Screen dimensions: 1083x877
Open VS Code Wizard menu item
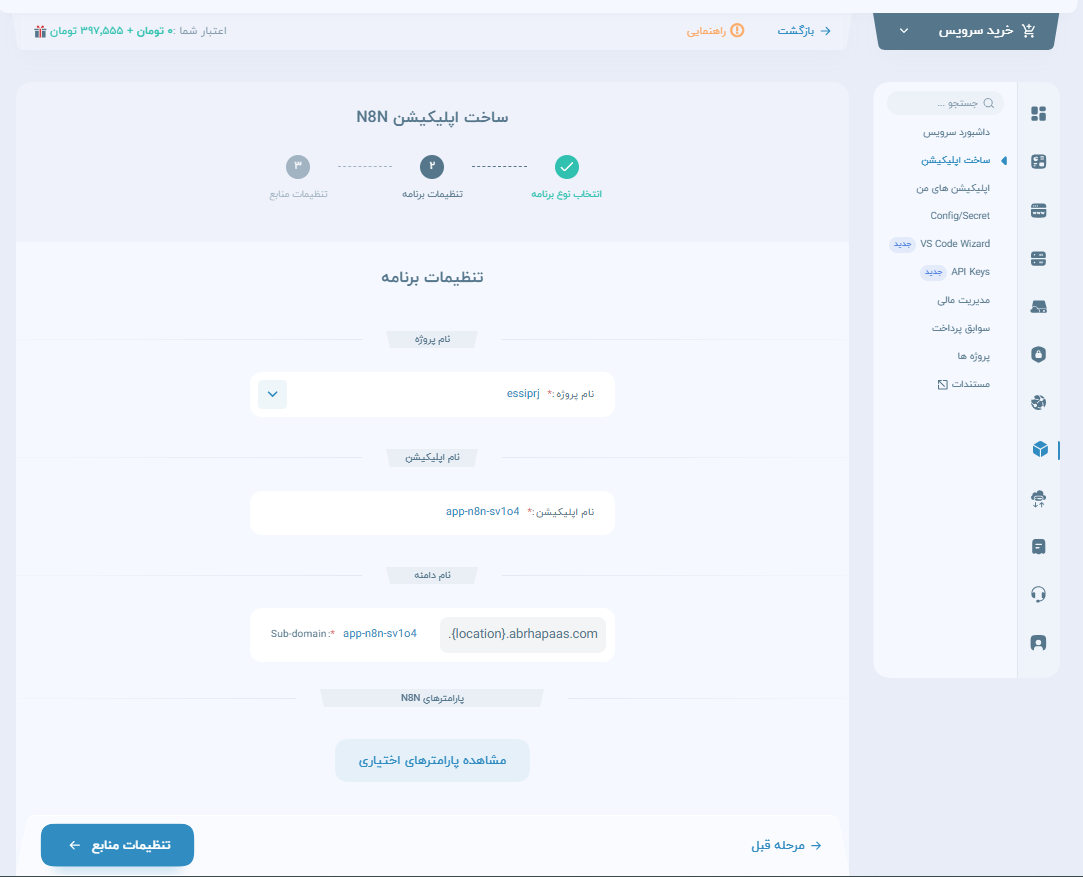[x=954, y=244]
